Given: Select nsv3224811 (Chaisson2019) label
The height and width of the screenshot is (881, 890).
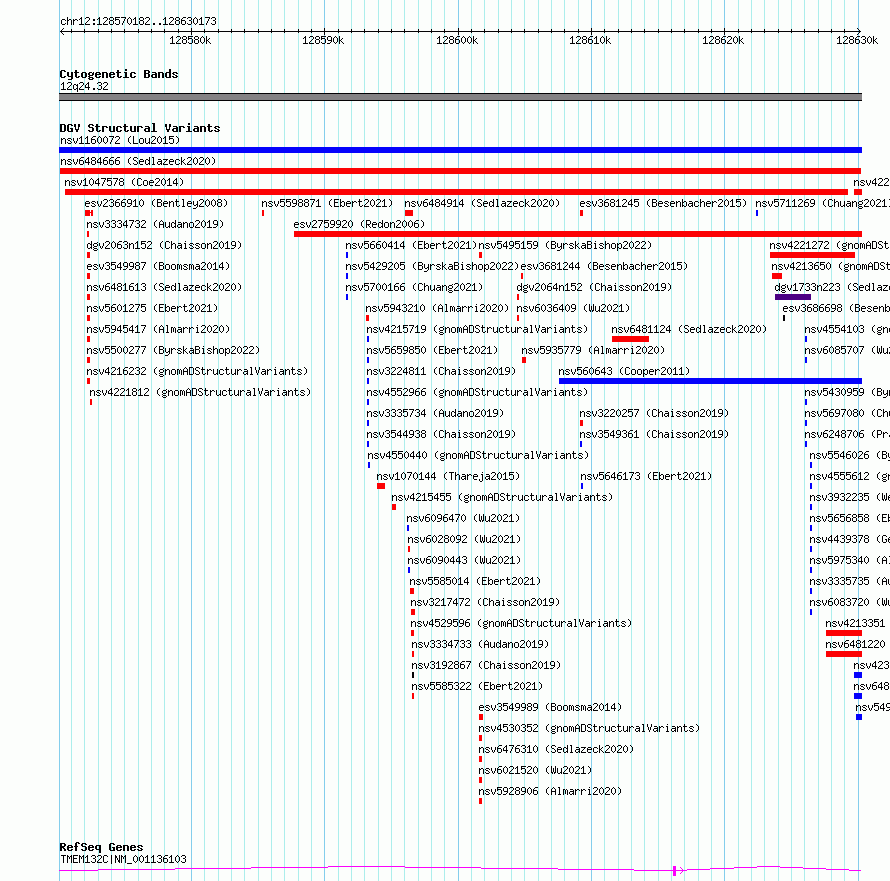Looking at the screenshot, I should [x=441, y=371].
